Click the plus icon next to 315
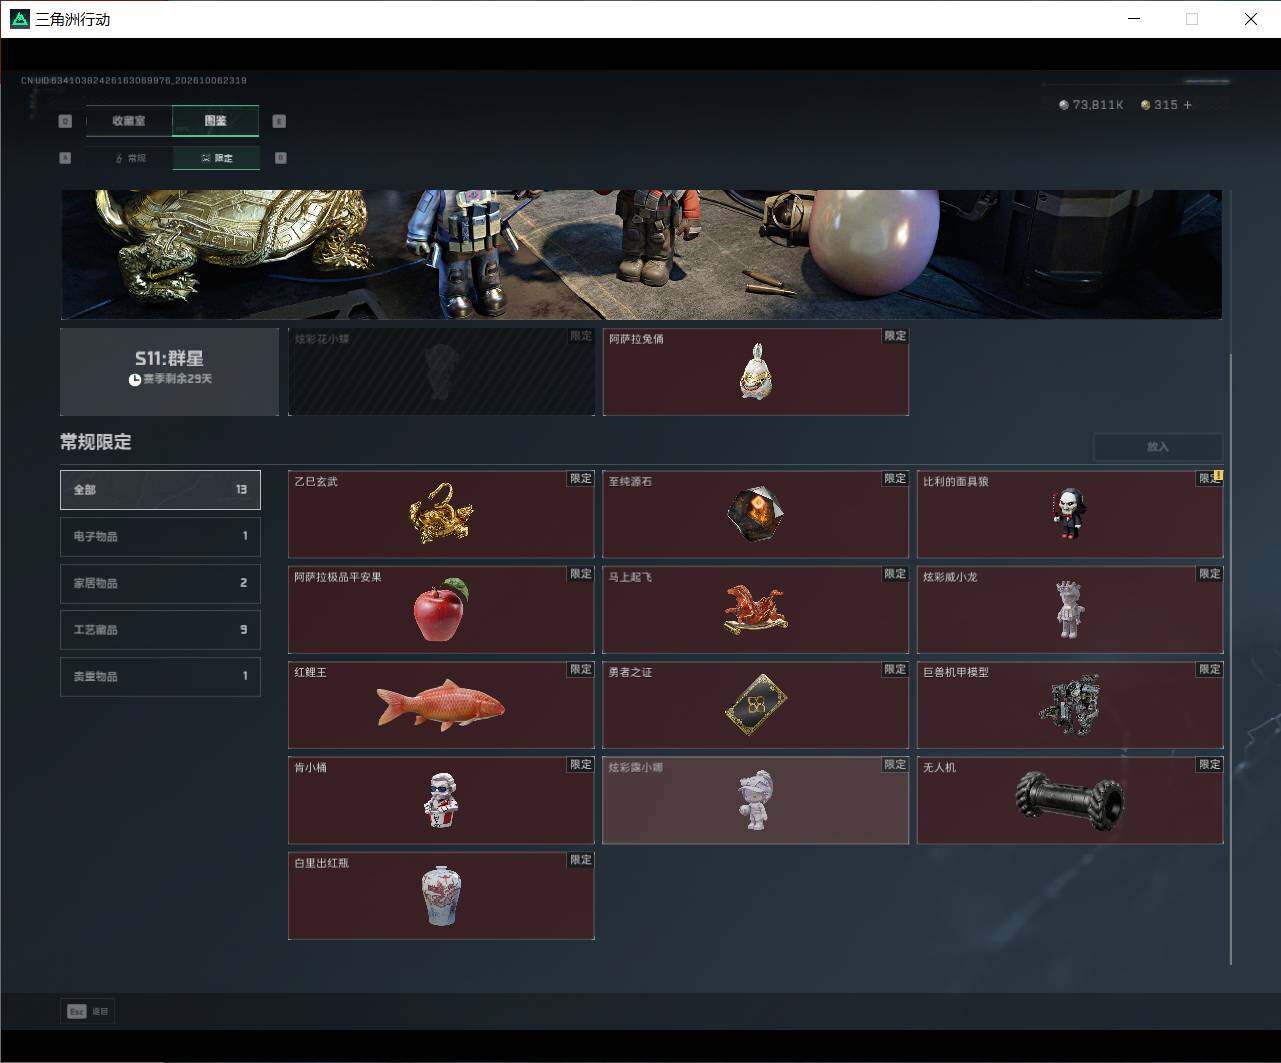Image resolution: width=1281 pixels, height=1063 pixels. pyautogui.click(x=1188, y=105)
